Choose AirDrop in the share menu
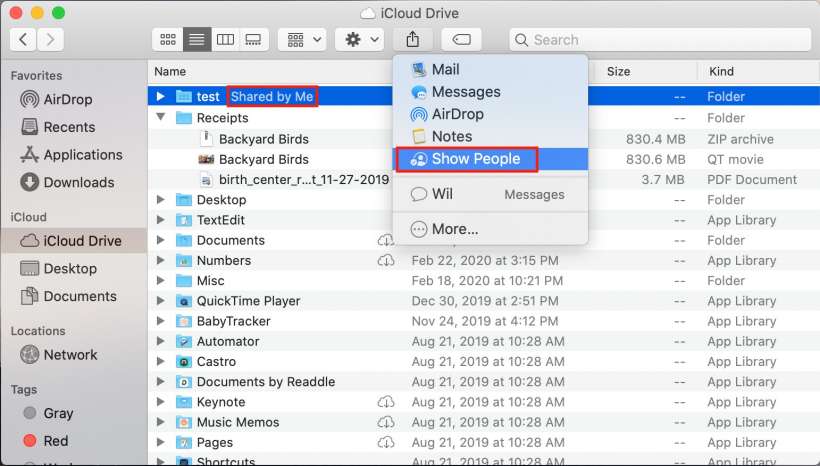This screenshot has width=820, height=466. click(490, 114)
